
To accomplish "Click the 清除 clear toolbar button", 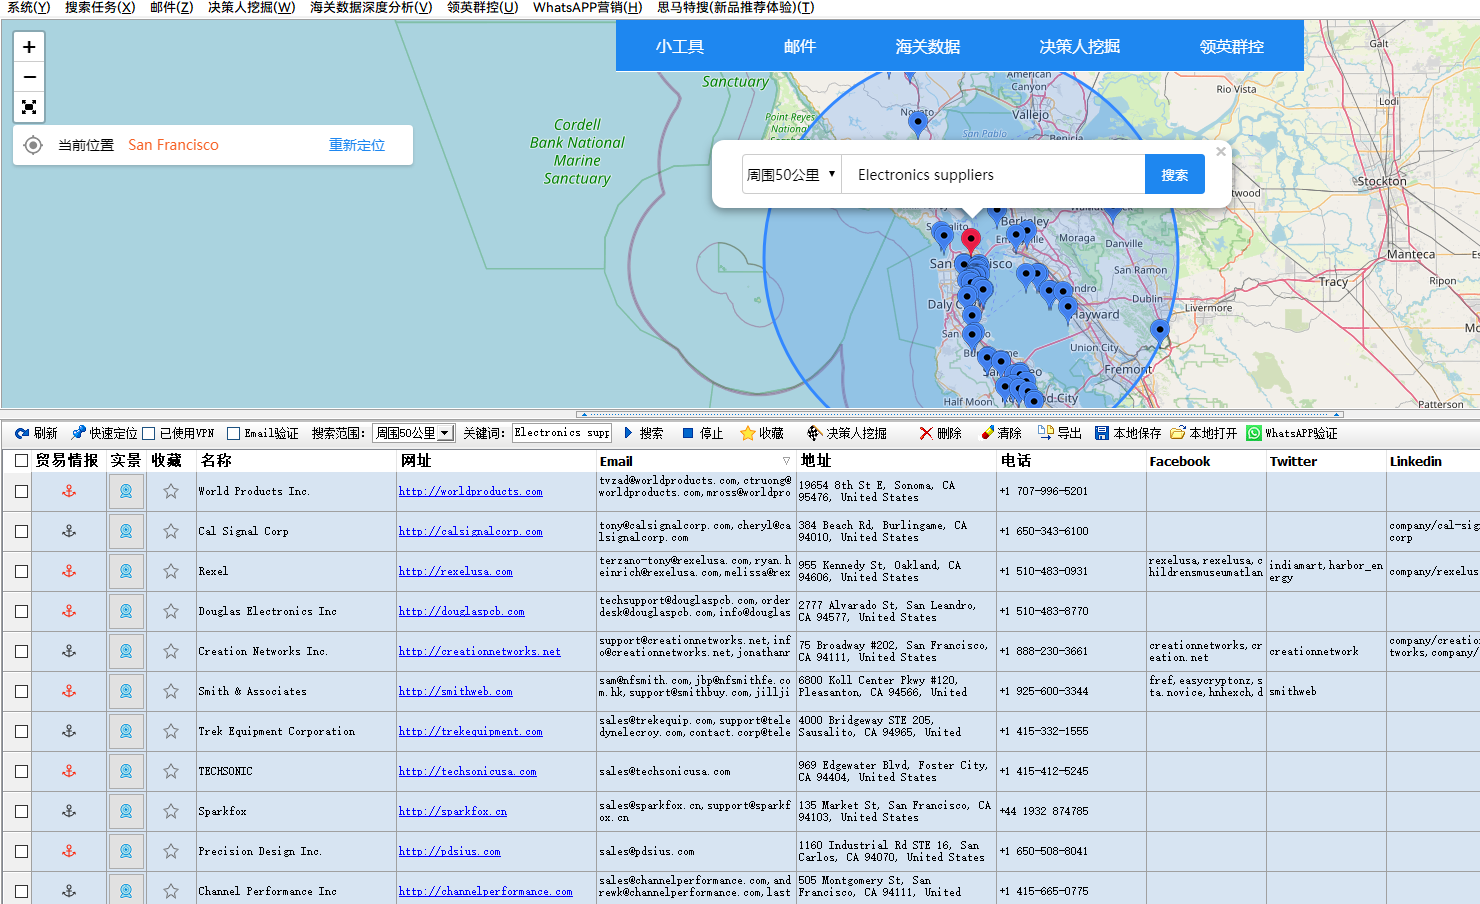I will (1001, 433).
